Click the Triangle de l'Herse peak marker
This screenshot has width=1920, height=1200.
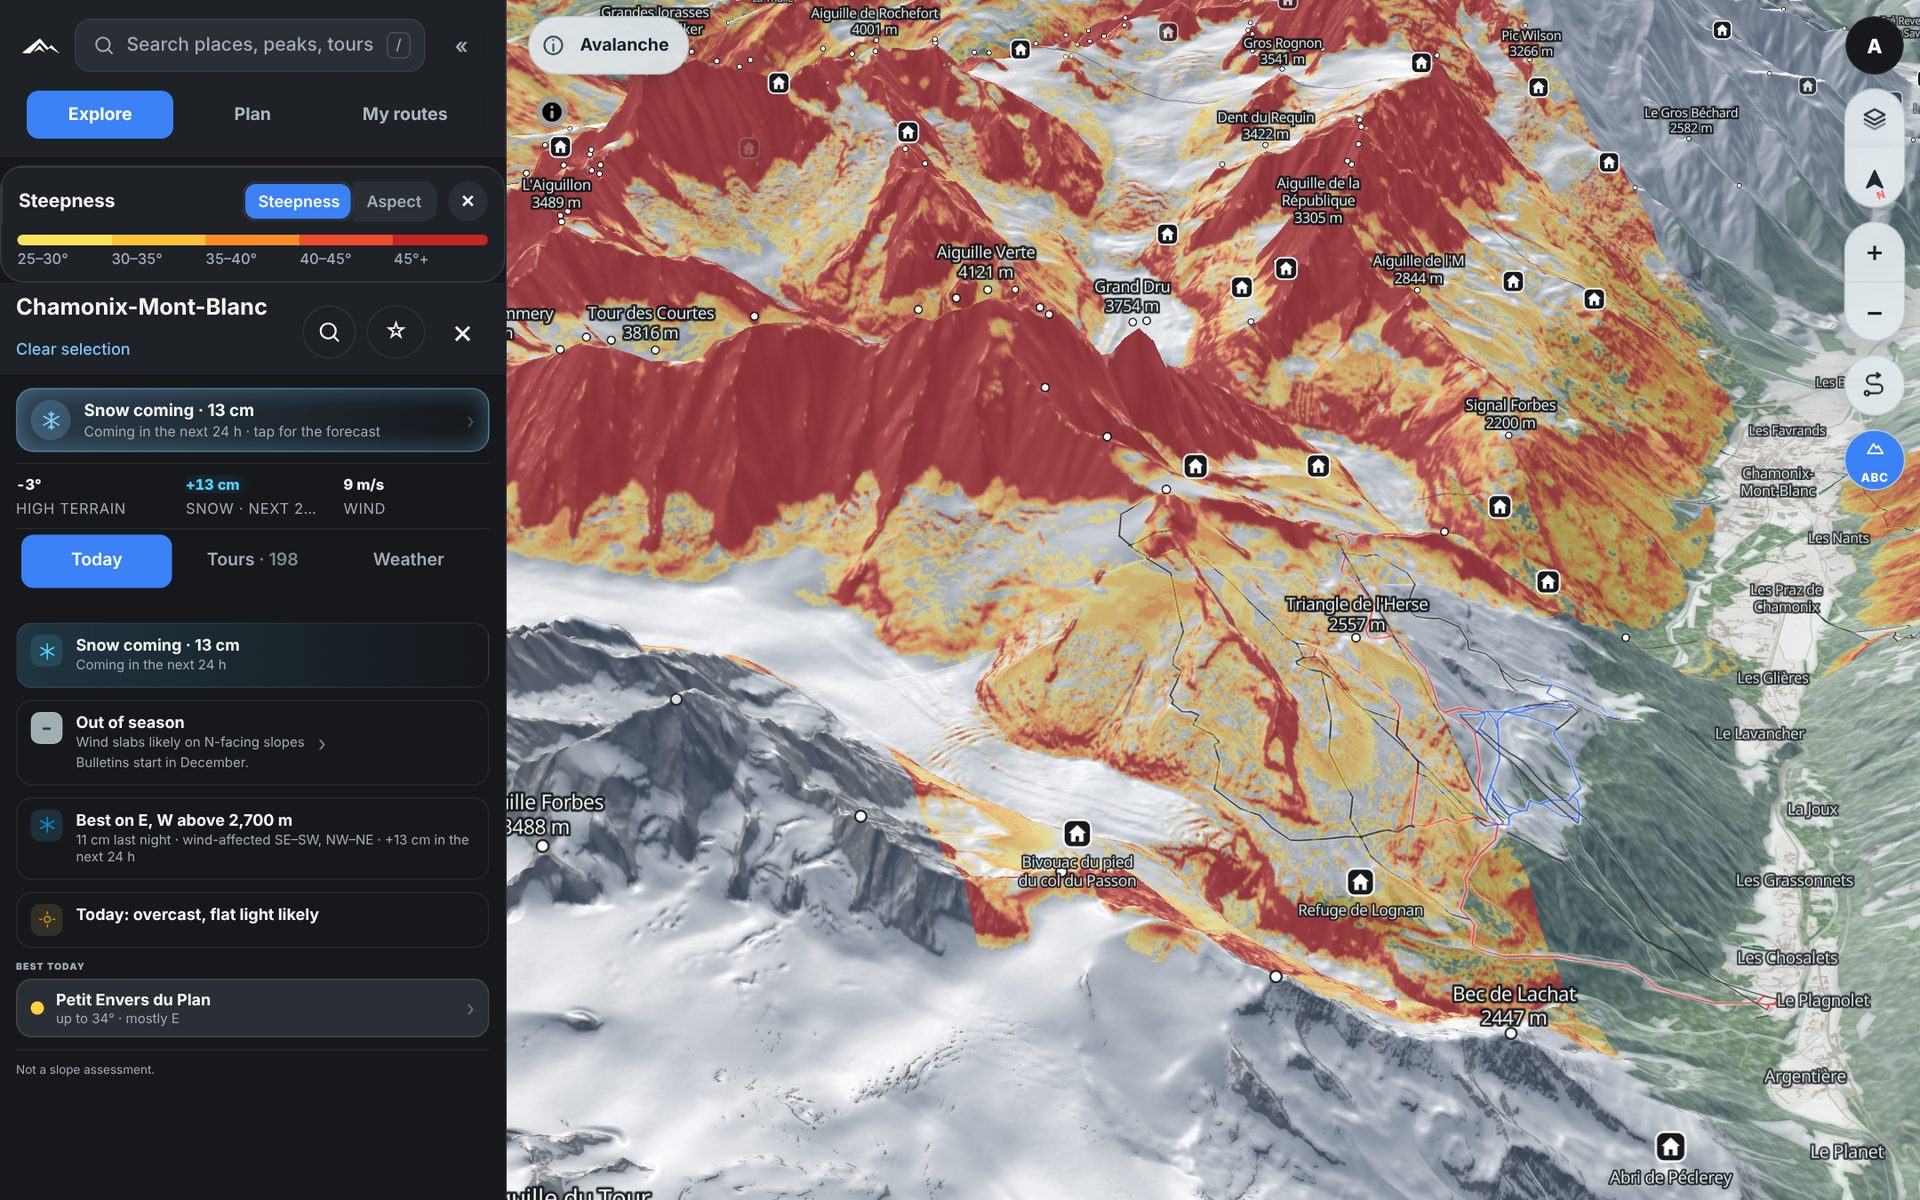1356,637
